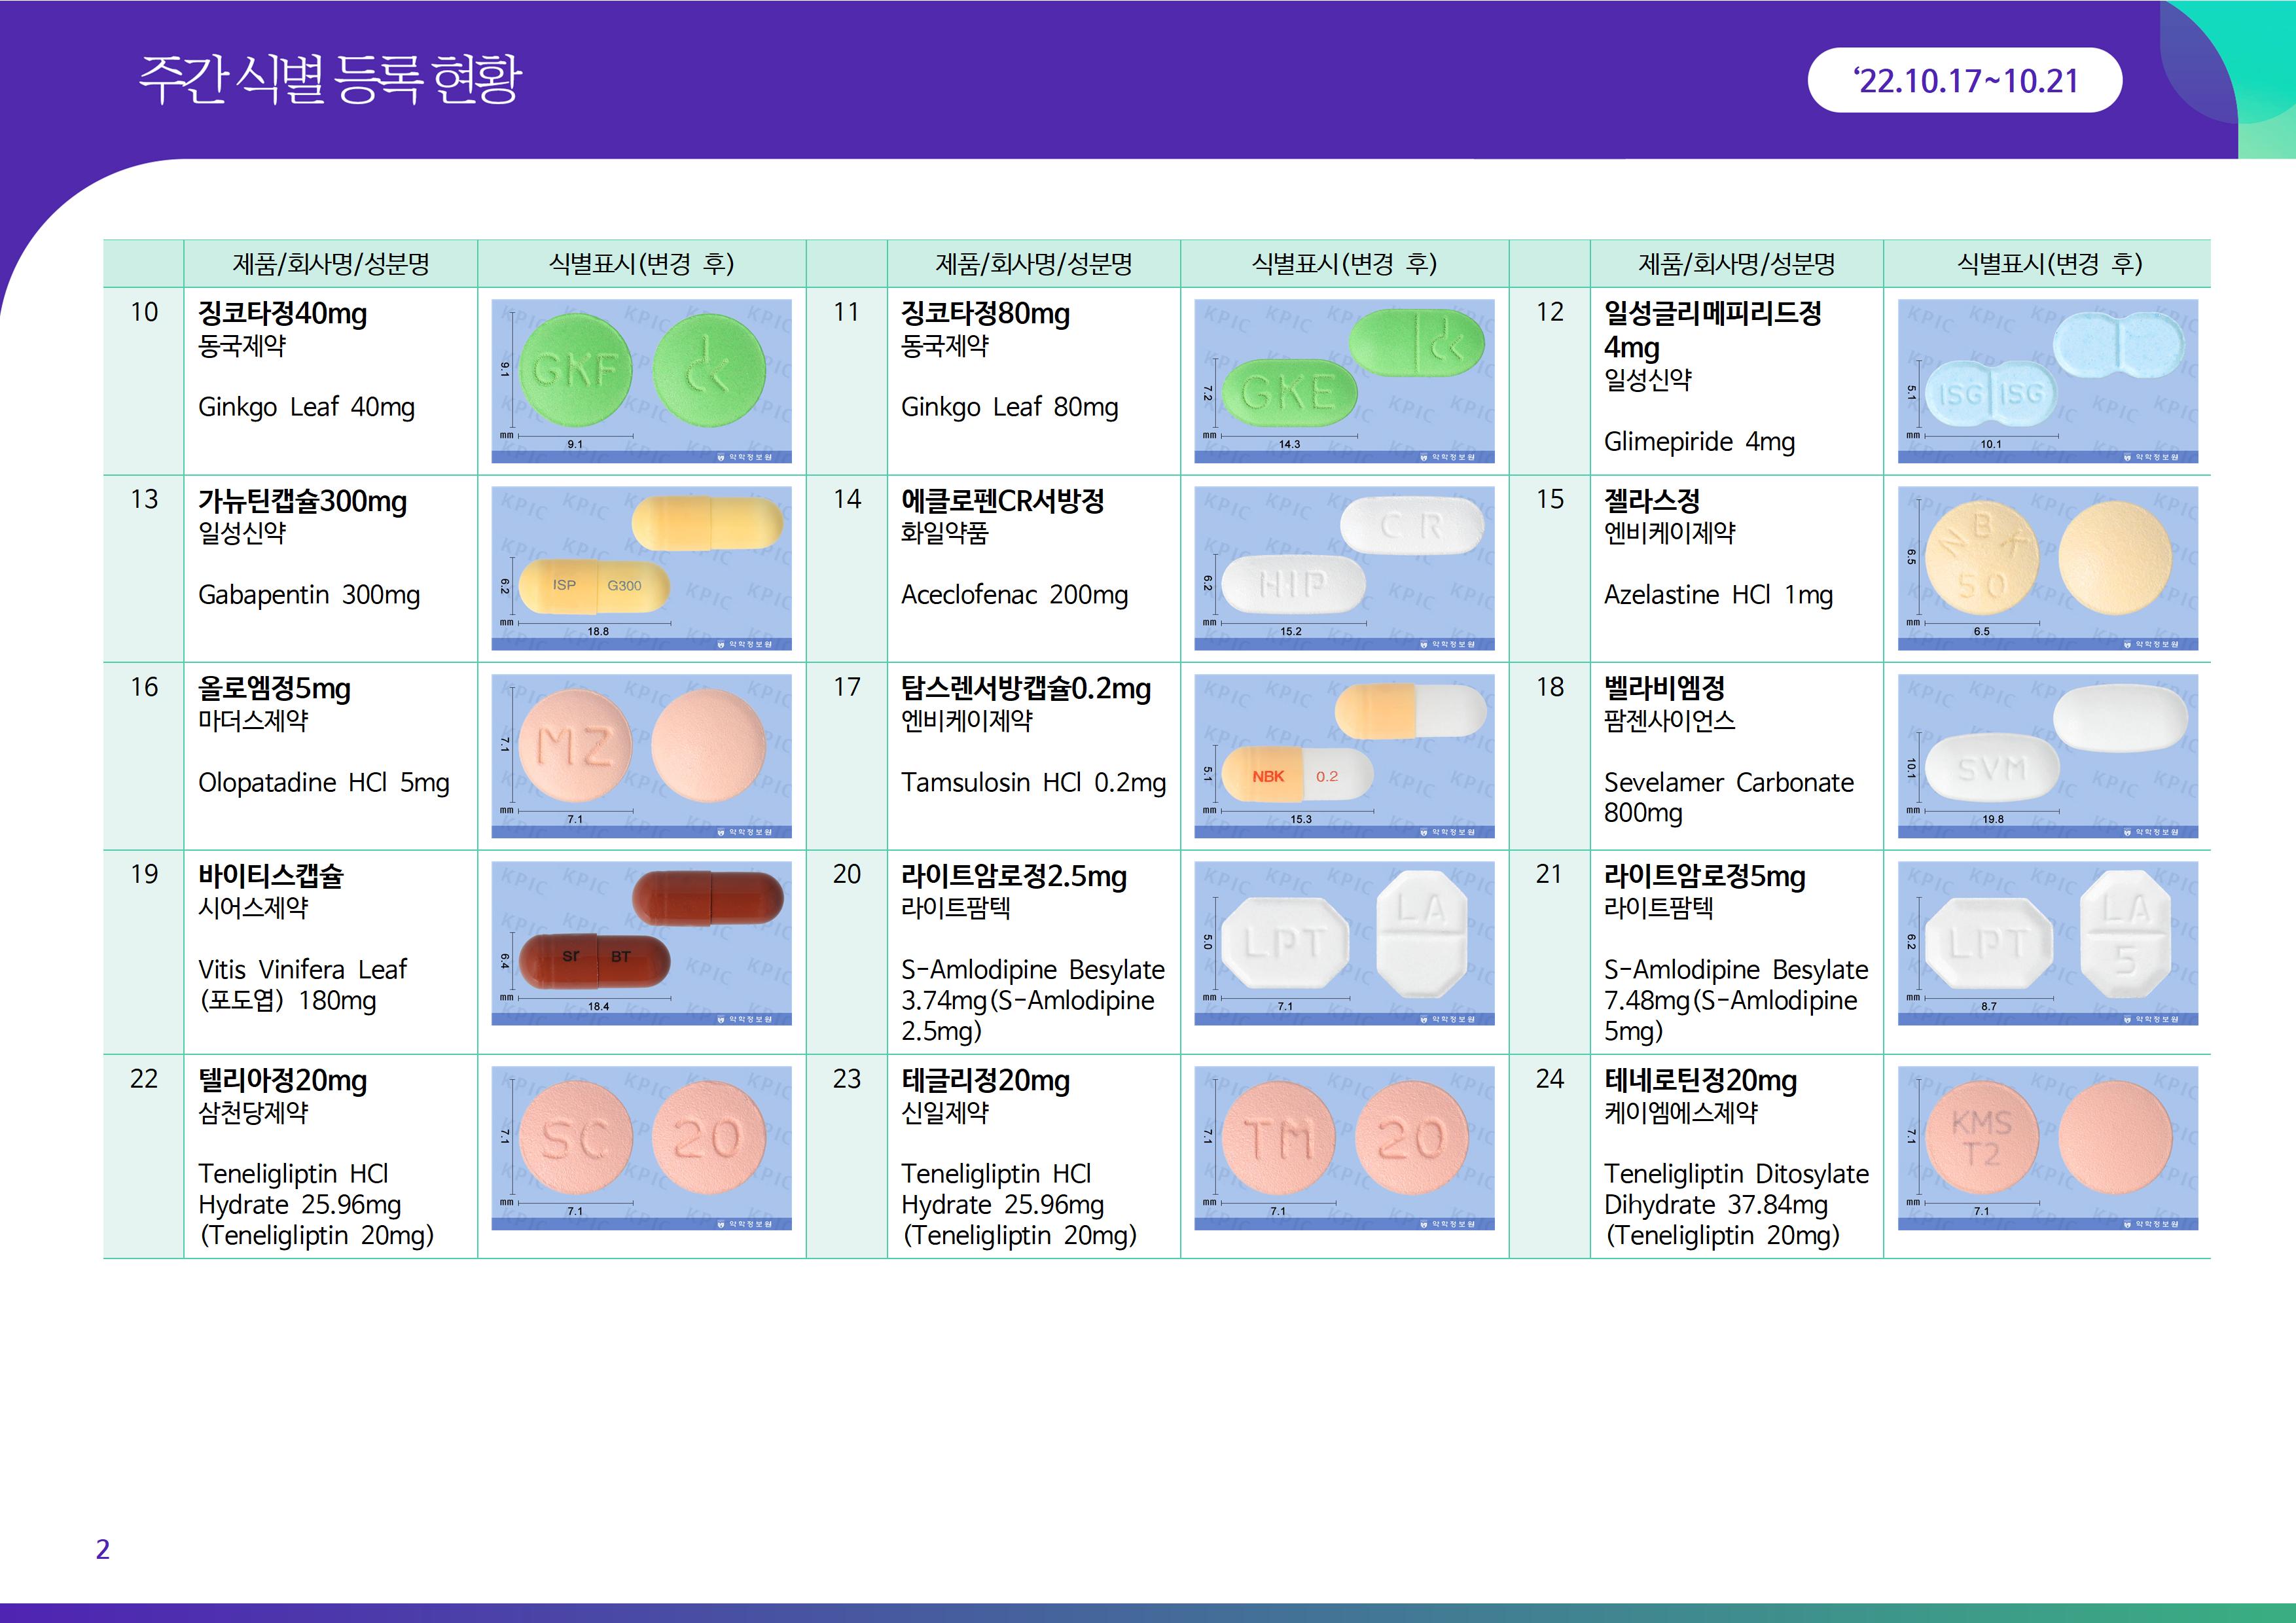This screenshot has width=2296, height=1623.
Task: Click product name 에클로펜CR서방정
Action: tap(1002, 501)
